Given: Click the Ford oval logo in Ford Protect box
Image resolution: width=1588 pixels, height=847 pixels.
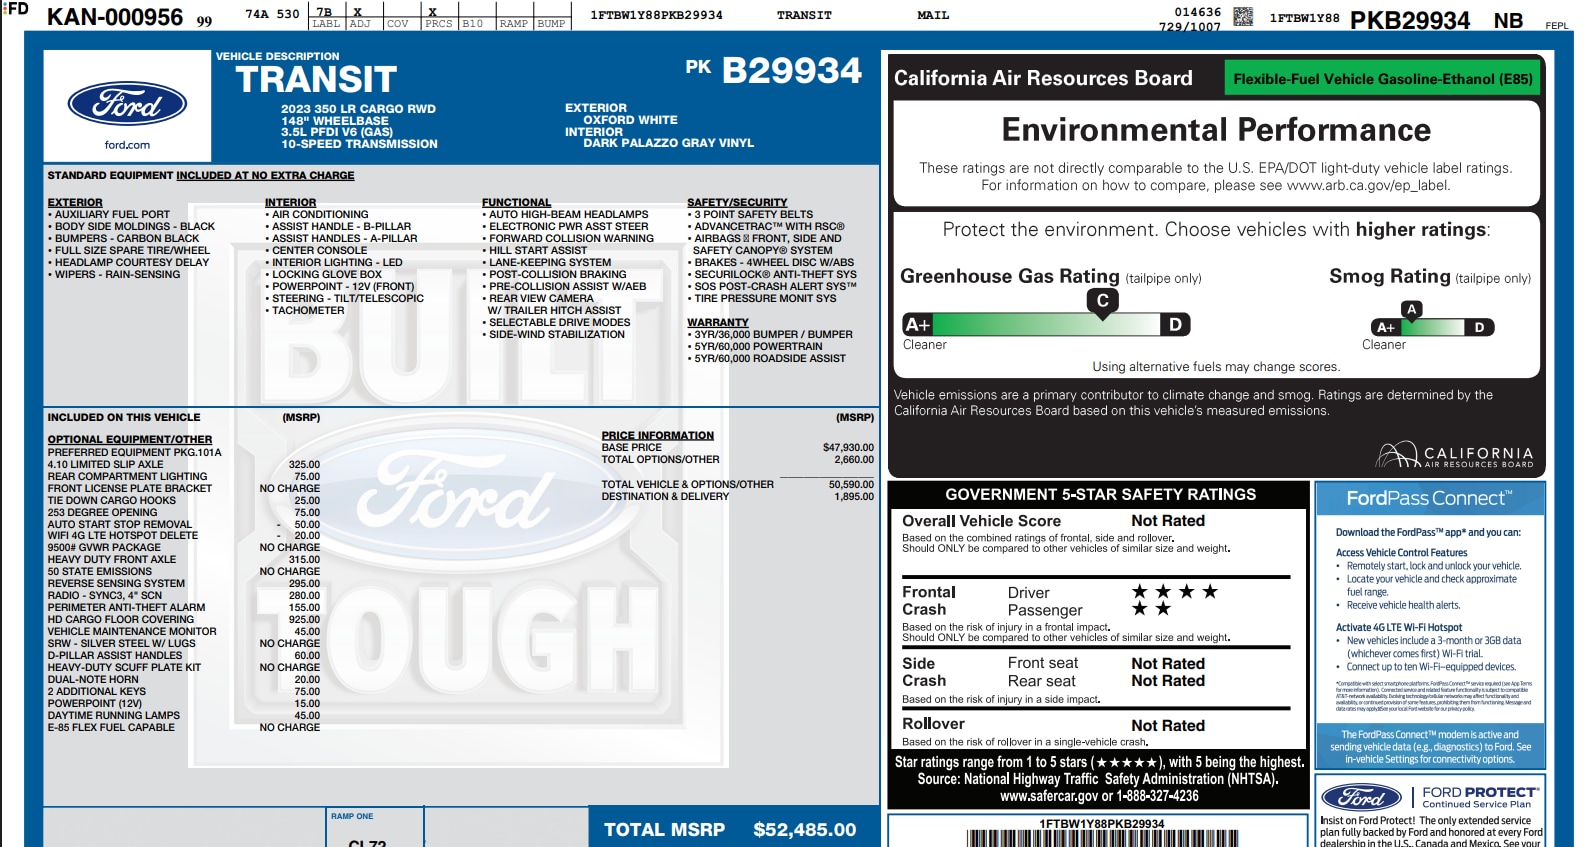Looking at the screenshot, I should point(1361,797).
